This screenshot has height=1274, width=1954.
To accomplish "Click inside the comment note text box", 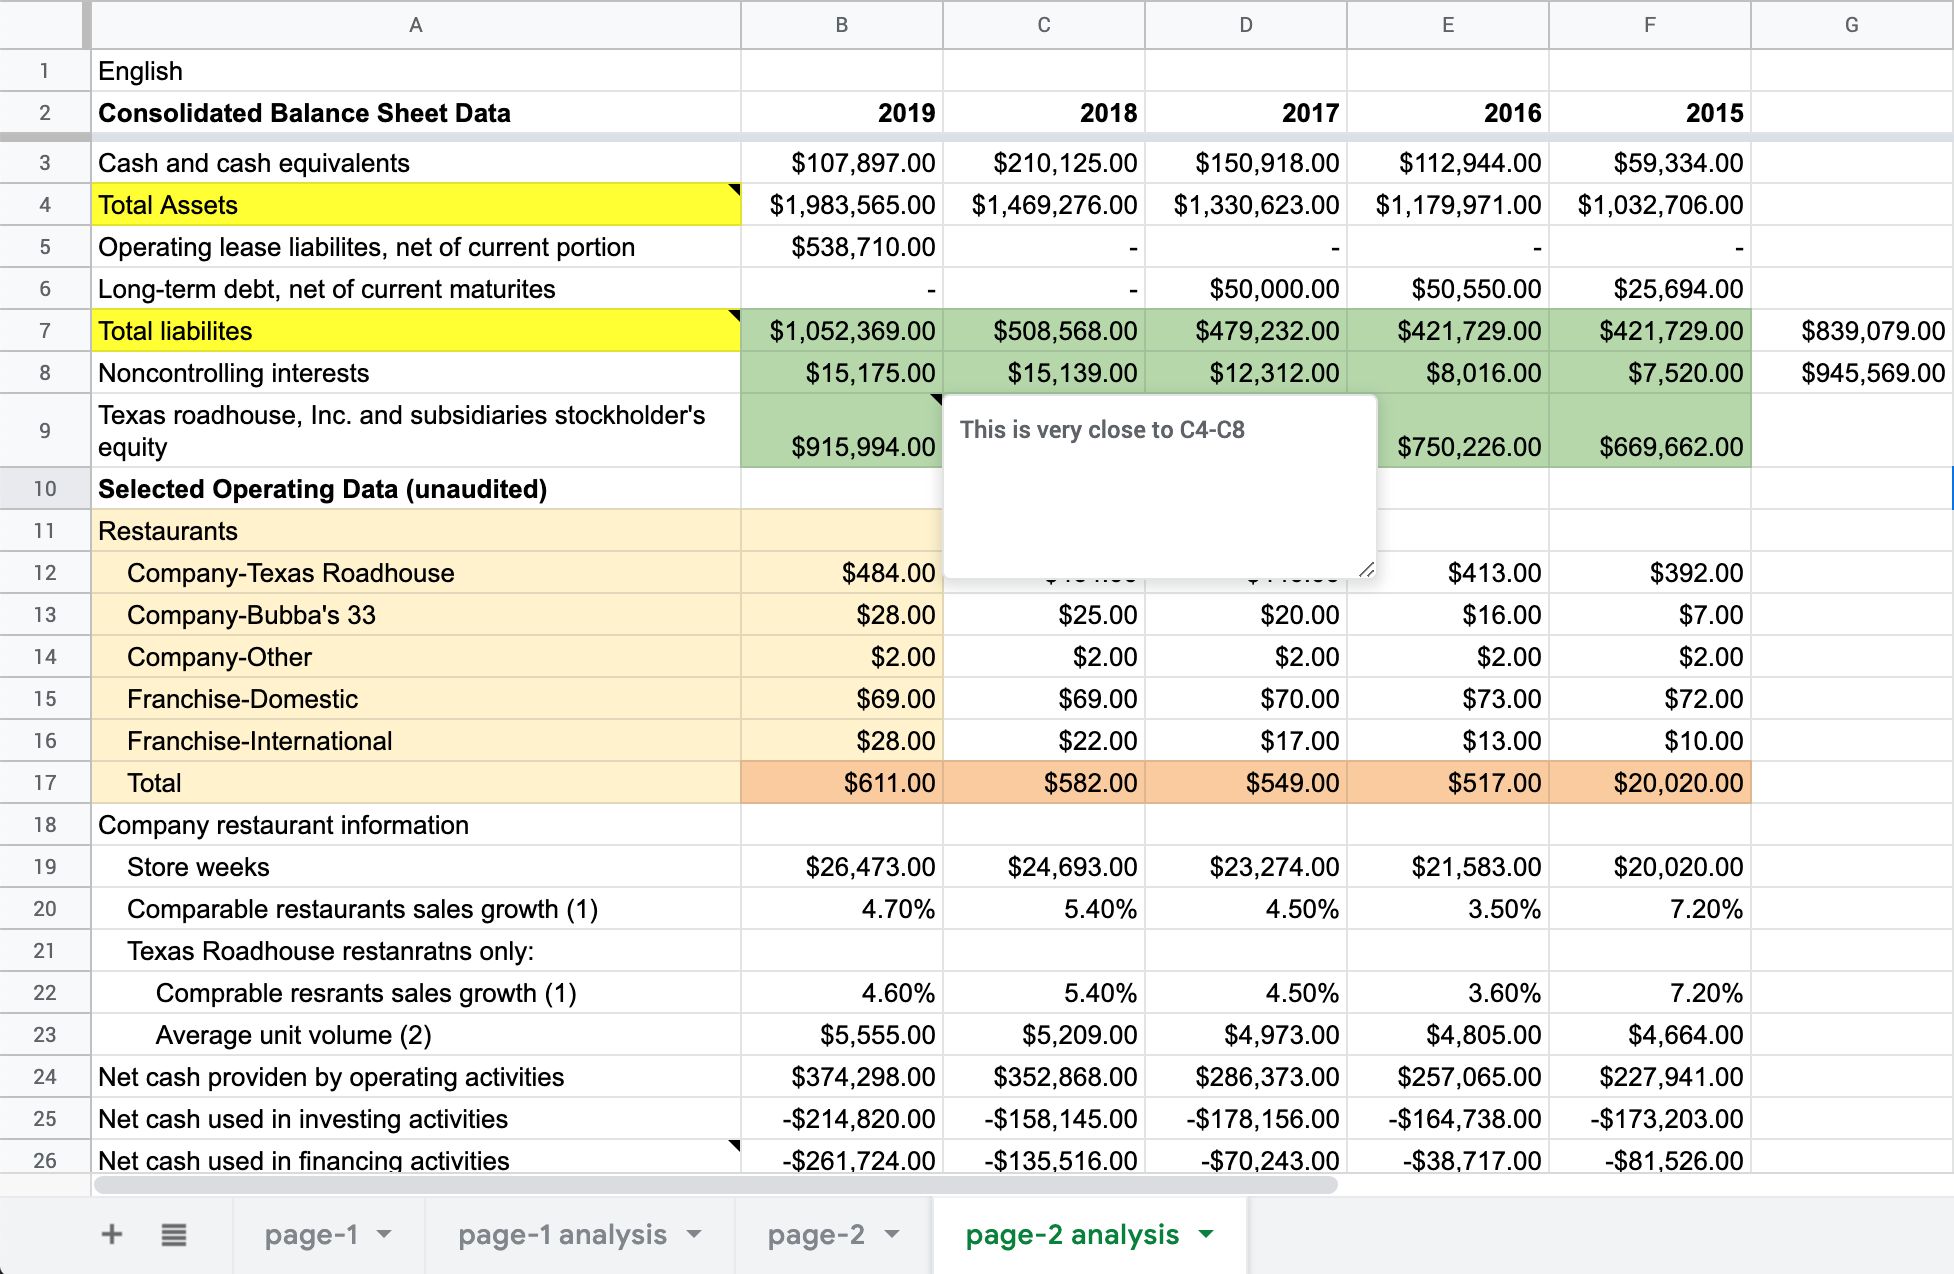I will pos(1160,486).
